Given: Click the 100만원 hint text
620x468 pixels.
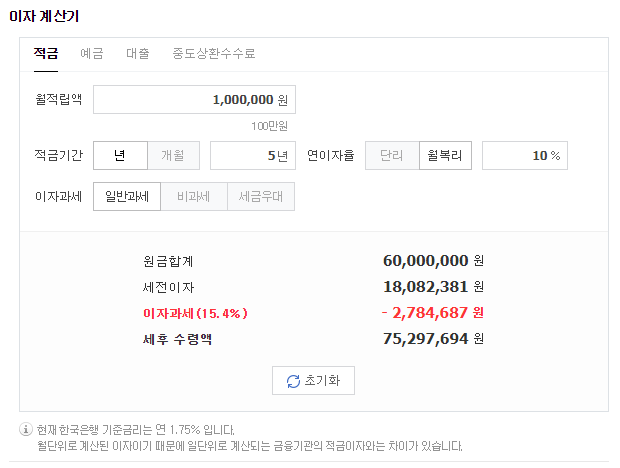Looking at the screenshot, I should pos(269,126).
